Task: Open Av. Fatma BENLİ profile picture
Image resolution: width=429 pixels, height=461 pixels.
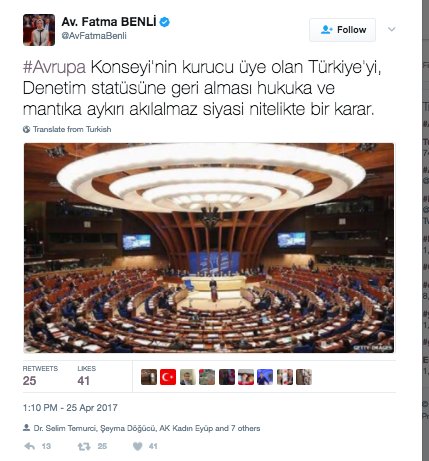Action: tap(39, 30)
